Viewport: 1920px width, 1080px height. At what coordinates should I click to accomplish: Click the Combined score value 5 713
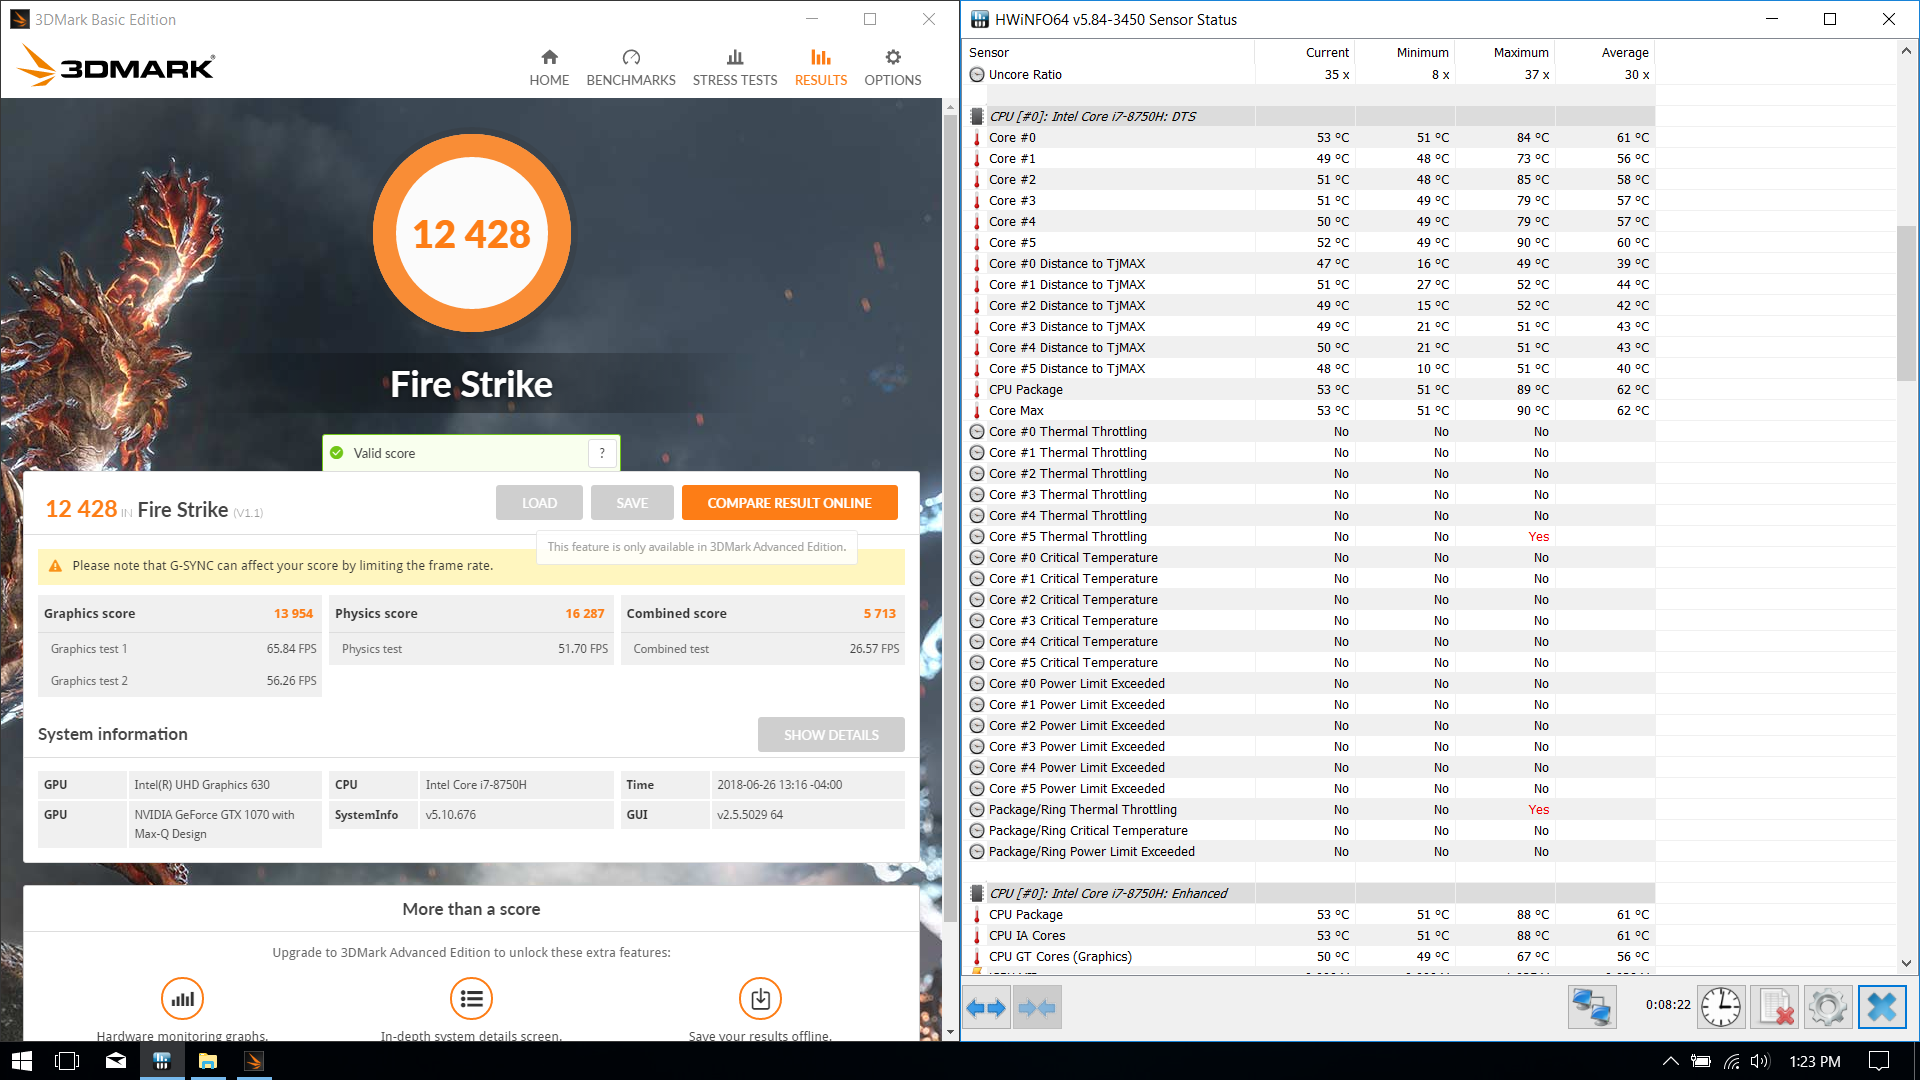(880, 614)
